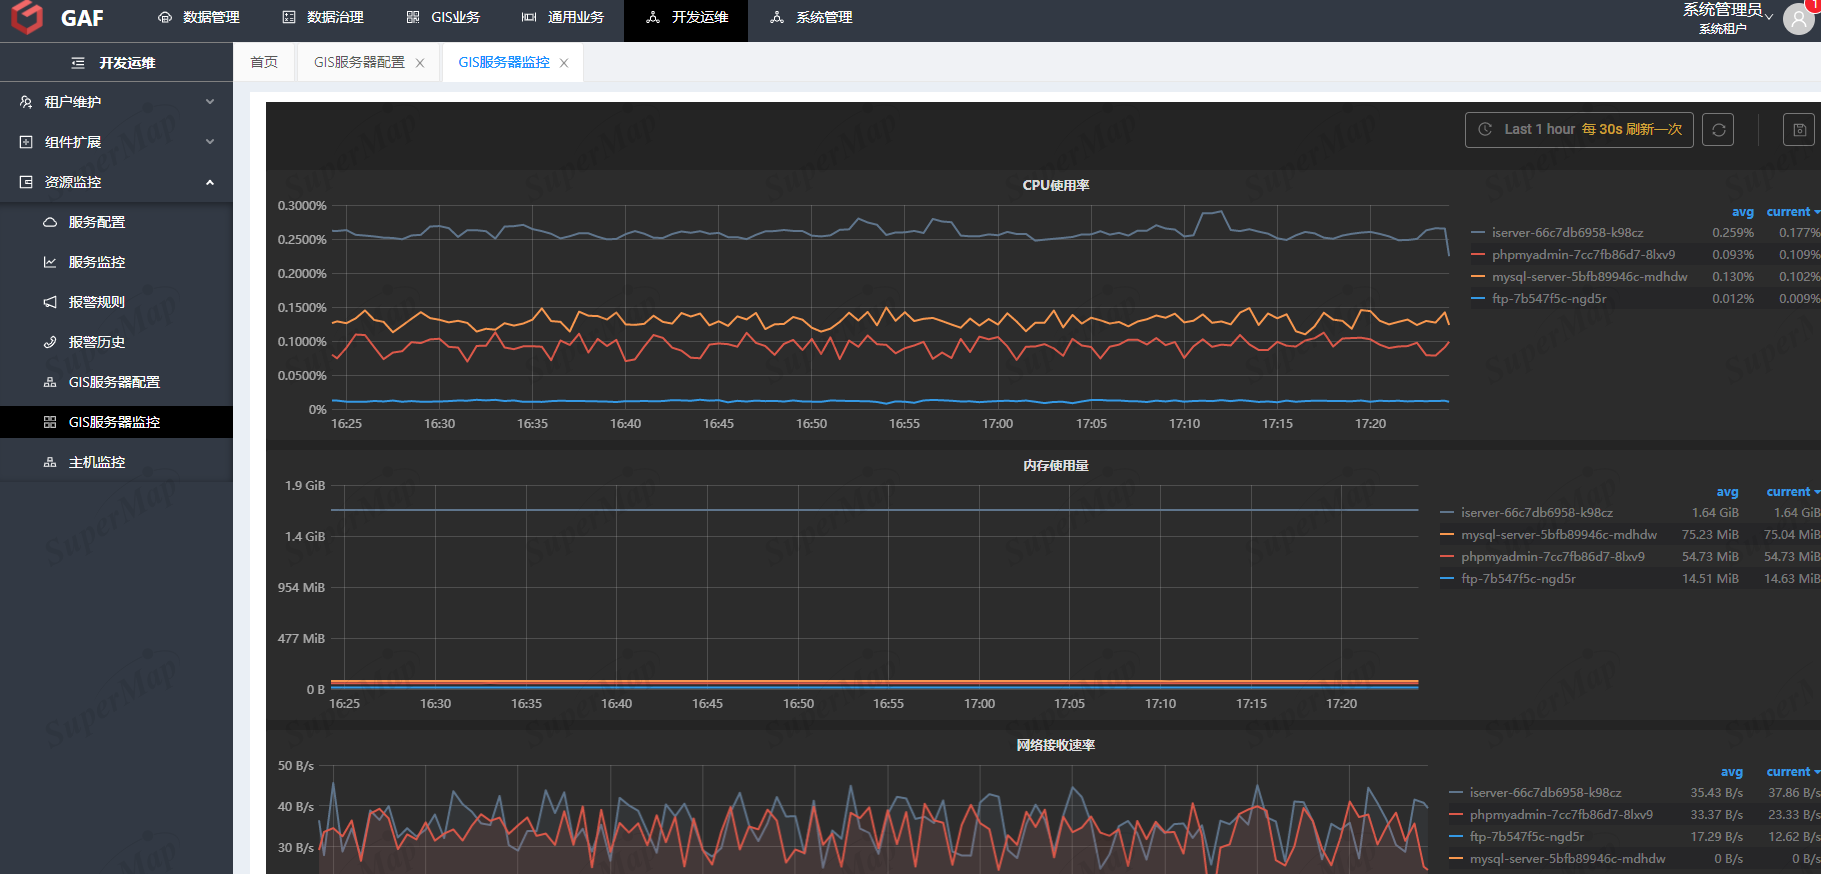This screenshot has width=1821, height=874.
Task: Expand the 组件扩展 sidebar group
Action: pos(116,142)
